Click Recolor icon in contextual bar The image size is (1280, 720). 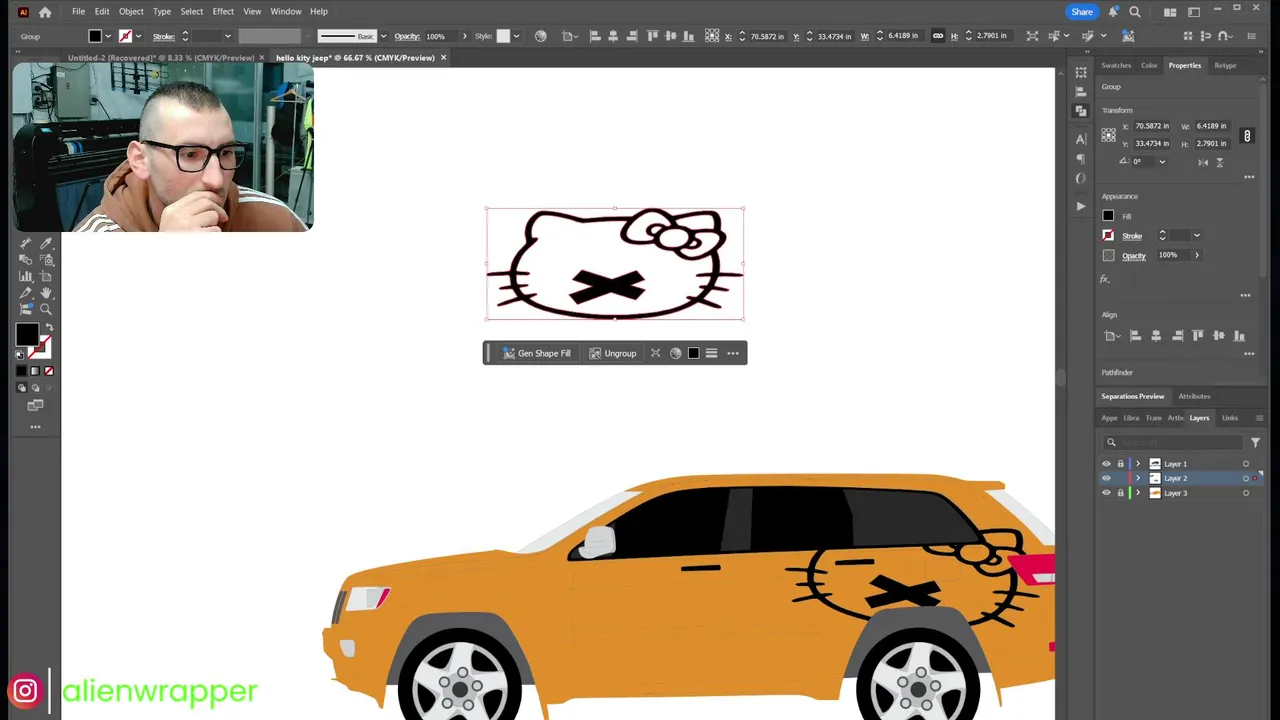pos(675,353)
